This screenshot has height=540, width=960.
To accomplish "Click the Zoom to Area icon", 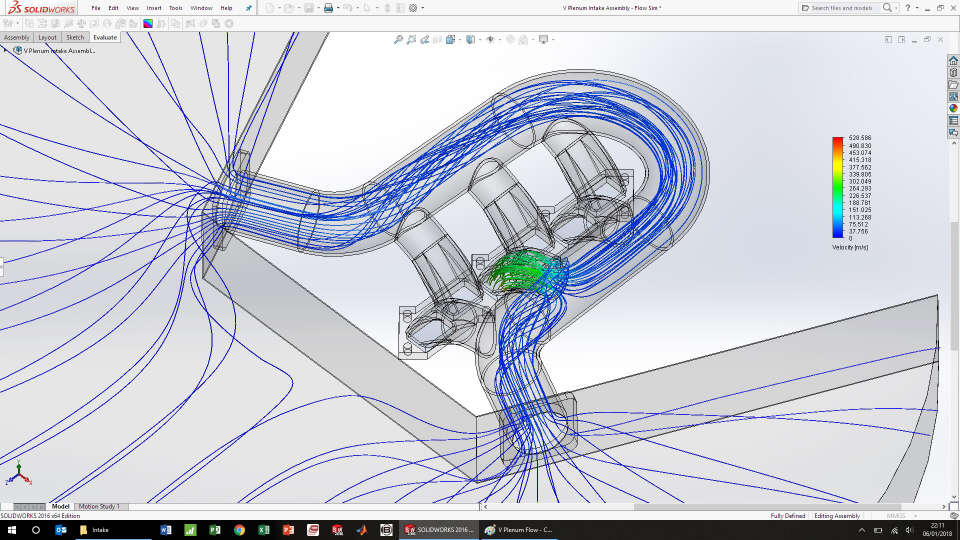I will tap(412, 40).
